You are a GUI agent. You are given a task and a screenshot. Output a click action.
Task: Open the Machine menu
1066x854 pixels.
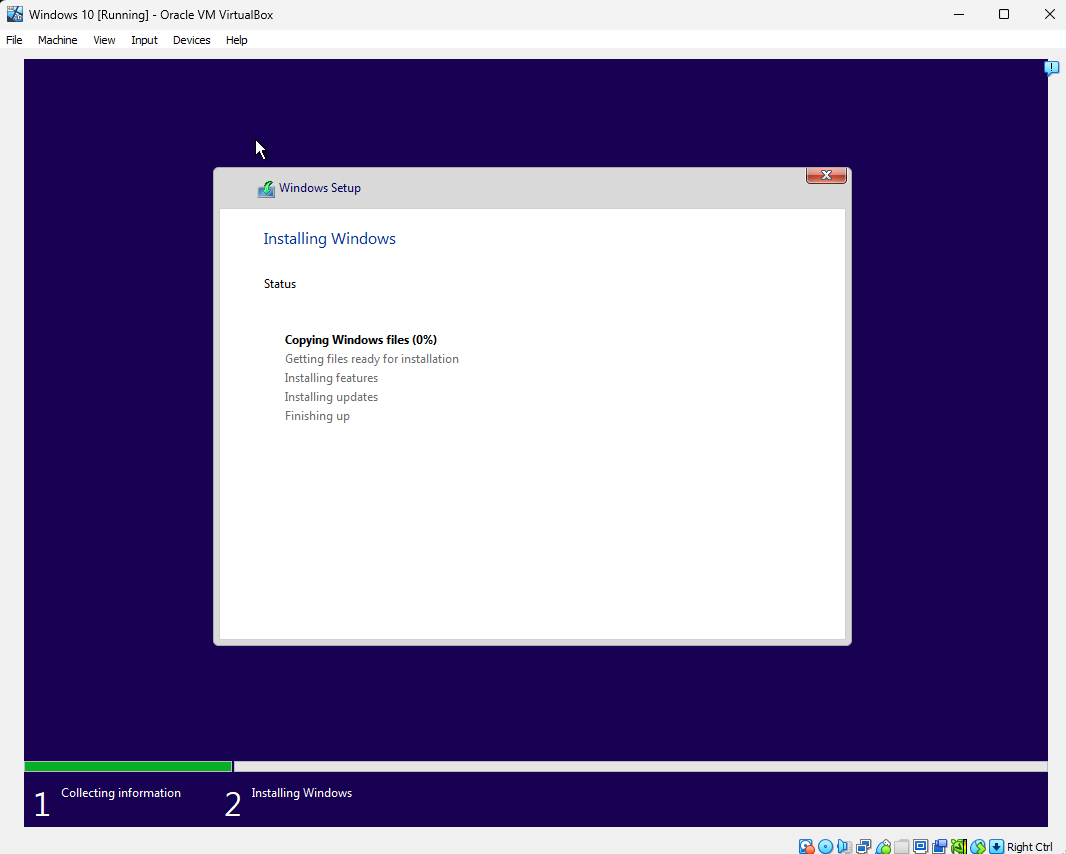click(x=58, y=40)
